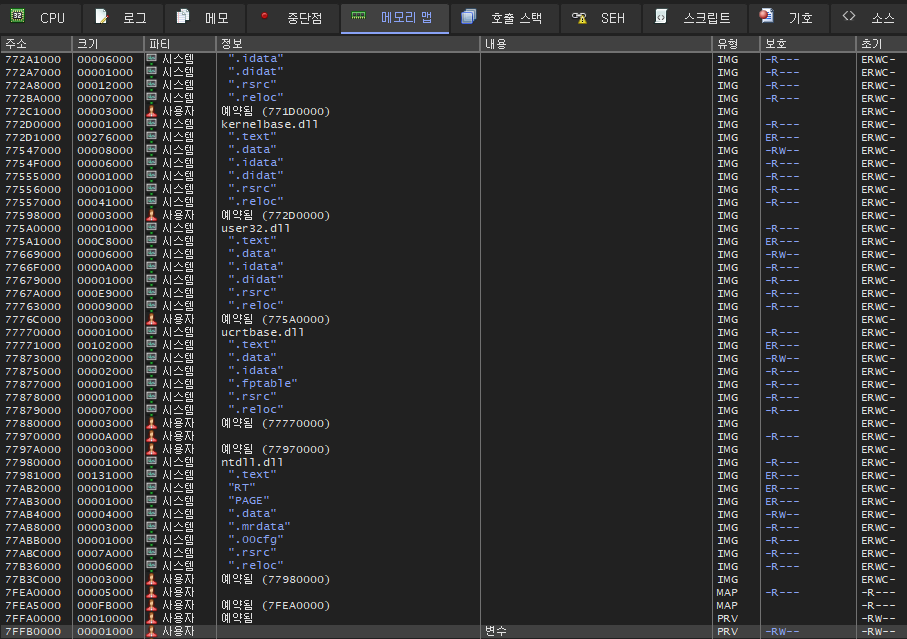Open the CPU tab
Viewport: 907px width, 639px height.
pos(39,18)
